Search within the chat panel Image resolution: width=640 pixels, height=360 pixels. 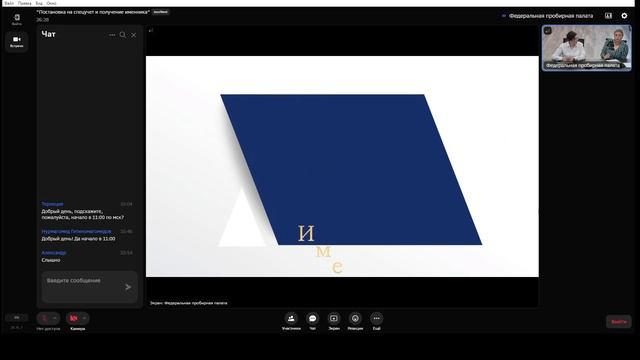pos(123,35)
